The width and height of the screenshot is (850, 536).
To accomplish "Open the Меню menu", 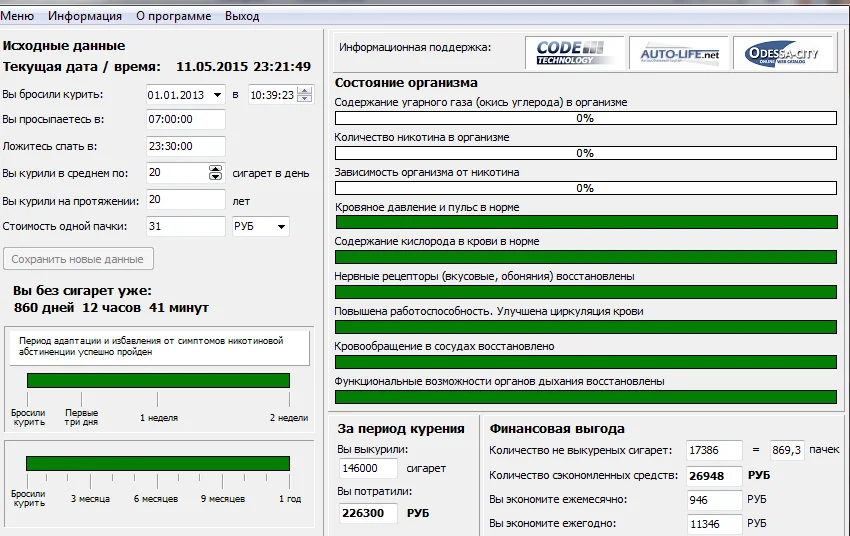I will (17, 16).
